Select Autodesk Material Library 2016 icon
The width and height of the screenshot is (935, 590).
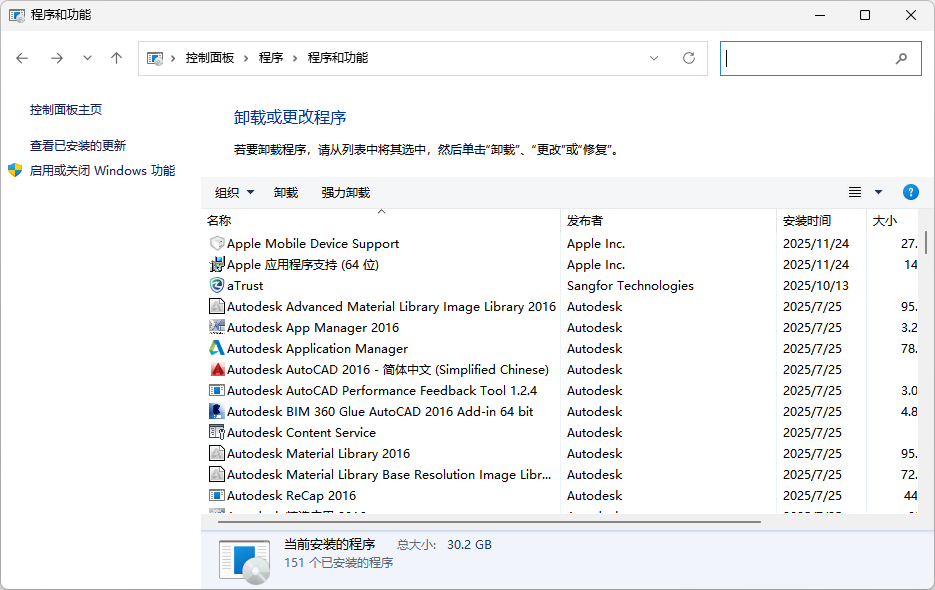[x=217, y=453]
